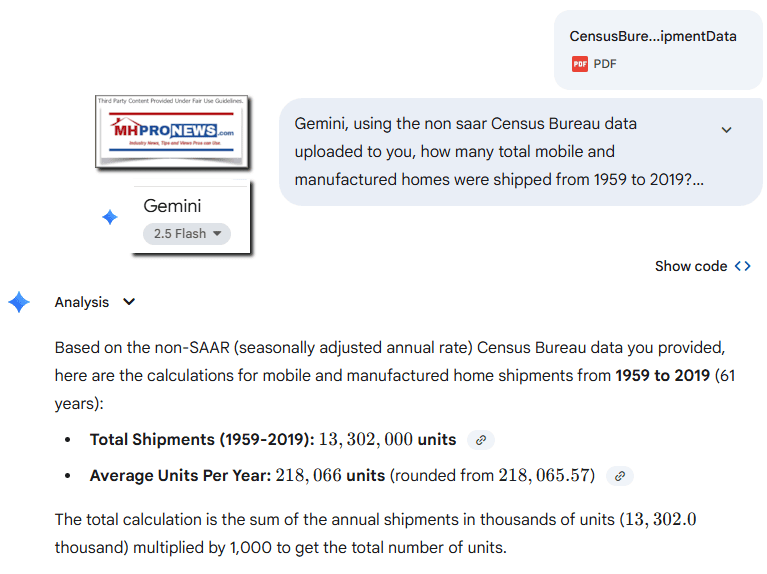767x574 pixels.
Task: Click the Gemini sparkle icon beside Analysis
Action: pyautogui.click(x=19, y=302)
